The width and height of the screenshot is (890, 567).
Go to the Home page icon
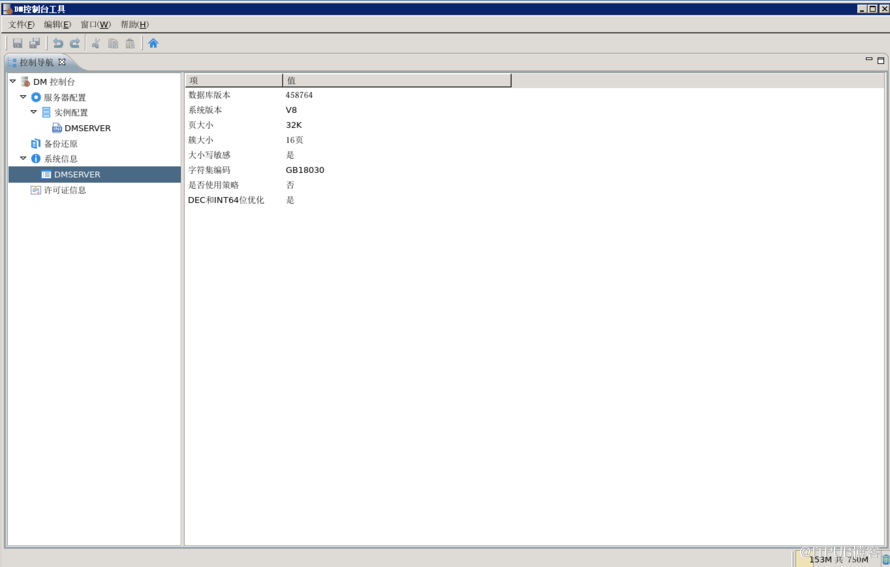click(x=153, y=43)
